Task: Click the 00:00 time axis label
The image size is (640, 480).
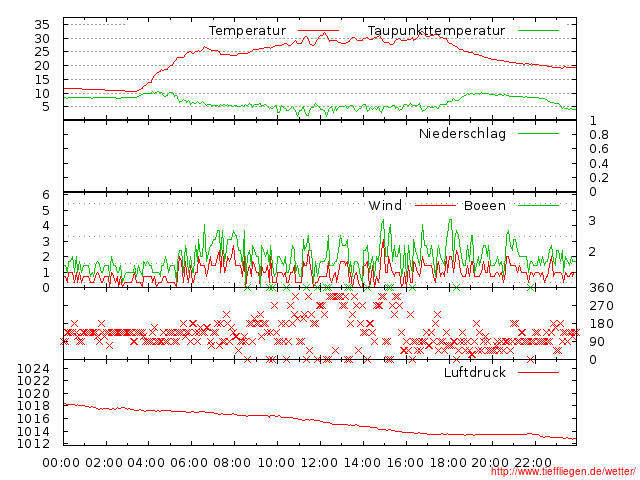Action: tap(61, 463)
